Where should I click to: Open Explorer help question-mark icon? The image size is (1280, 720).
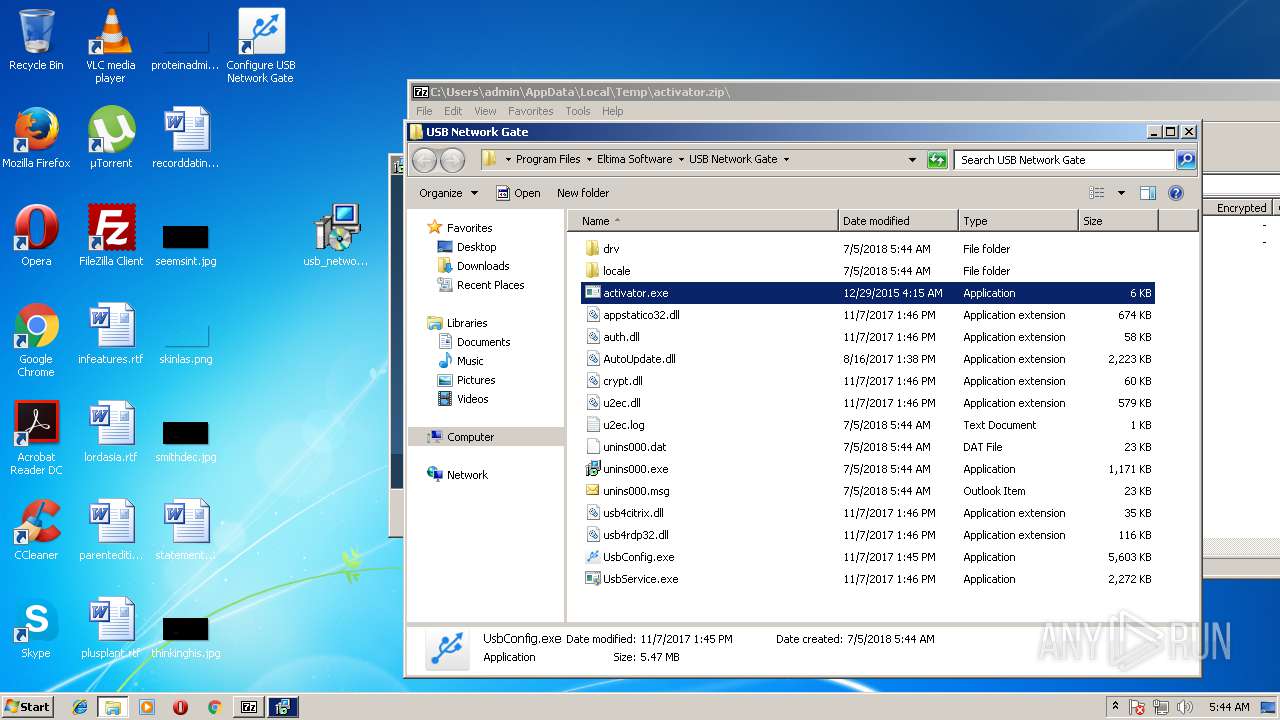[x=1176, y=193]
